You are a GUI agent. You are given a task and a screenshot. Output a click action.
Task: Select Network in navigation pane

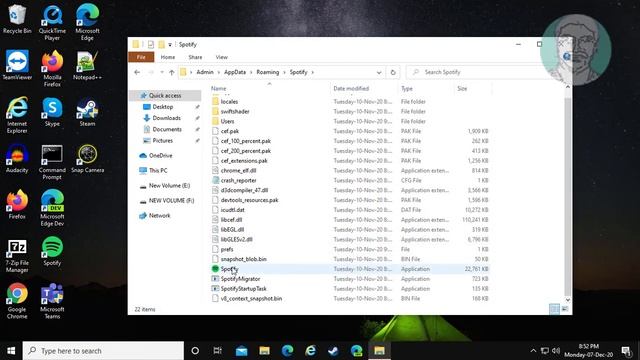point(159,216)
